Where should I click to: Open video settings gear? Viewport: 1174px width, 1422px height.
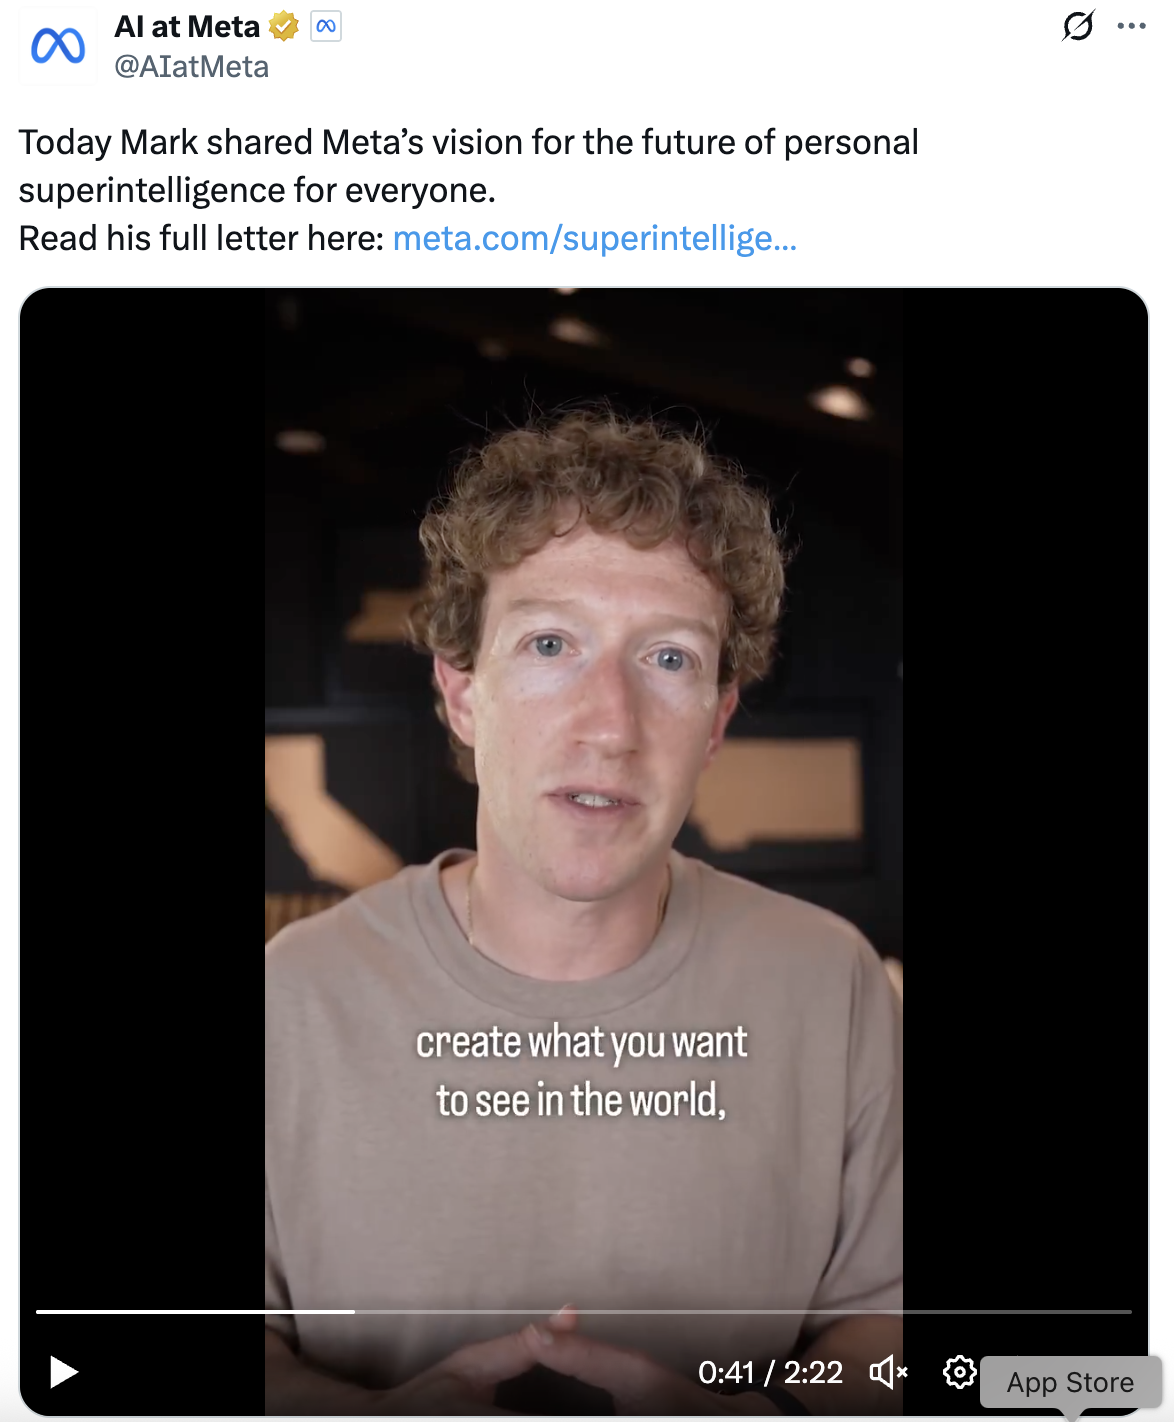click(960, 1372)
